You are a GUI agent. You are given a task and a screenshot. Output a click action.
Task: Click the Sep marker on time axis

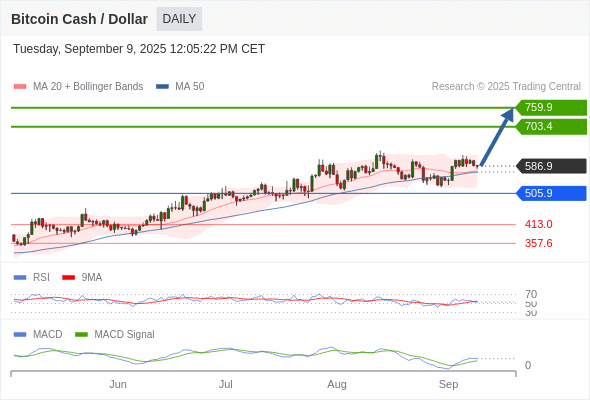point(449,384)
